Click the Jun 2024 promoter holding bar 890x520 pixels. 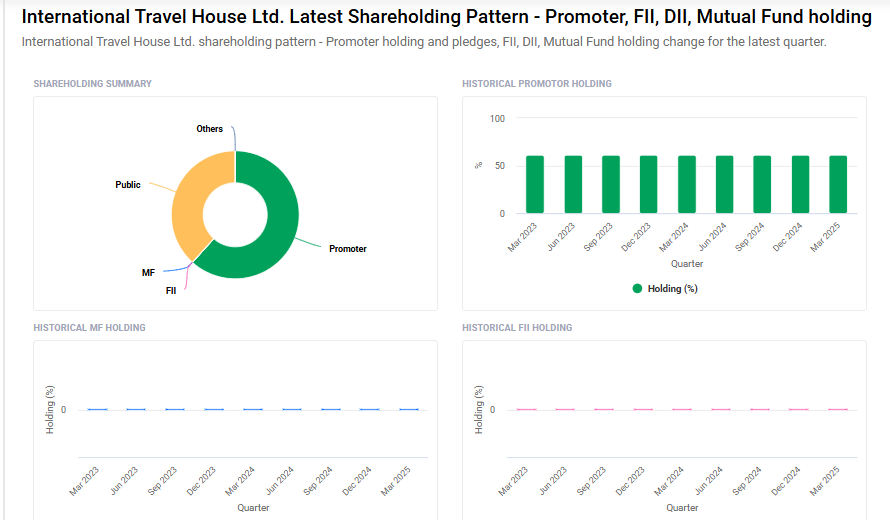pos(724,184)
